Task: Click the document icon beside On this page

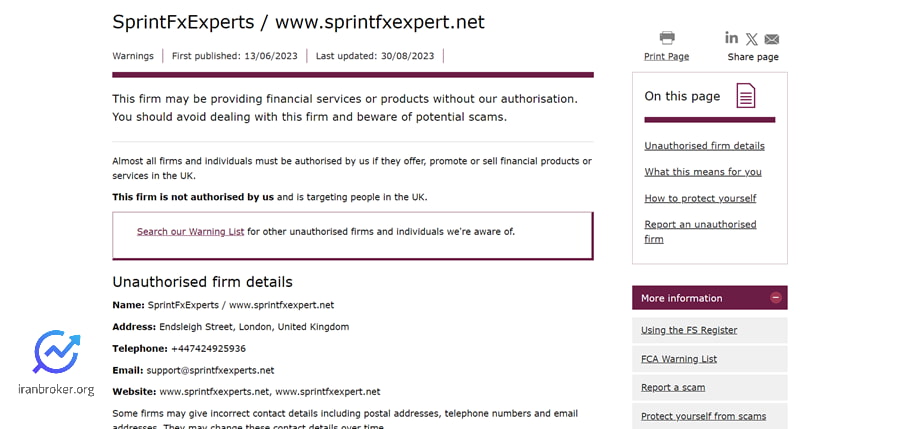Action: point(746,95)
